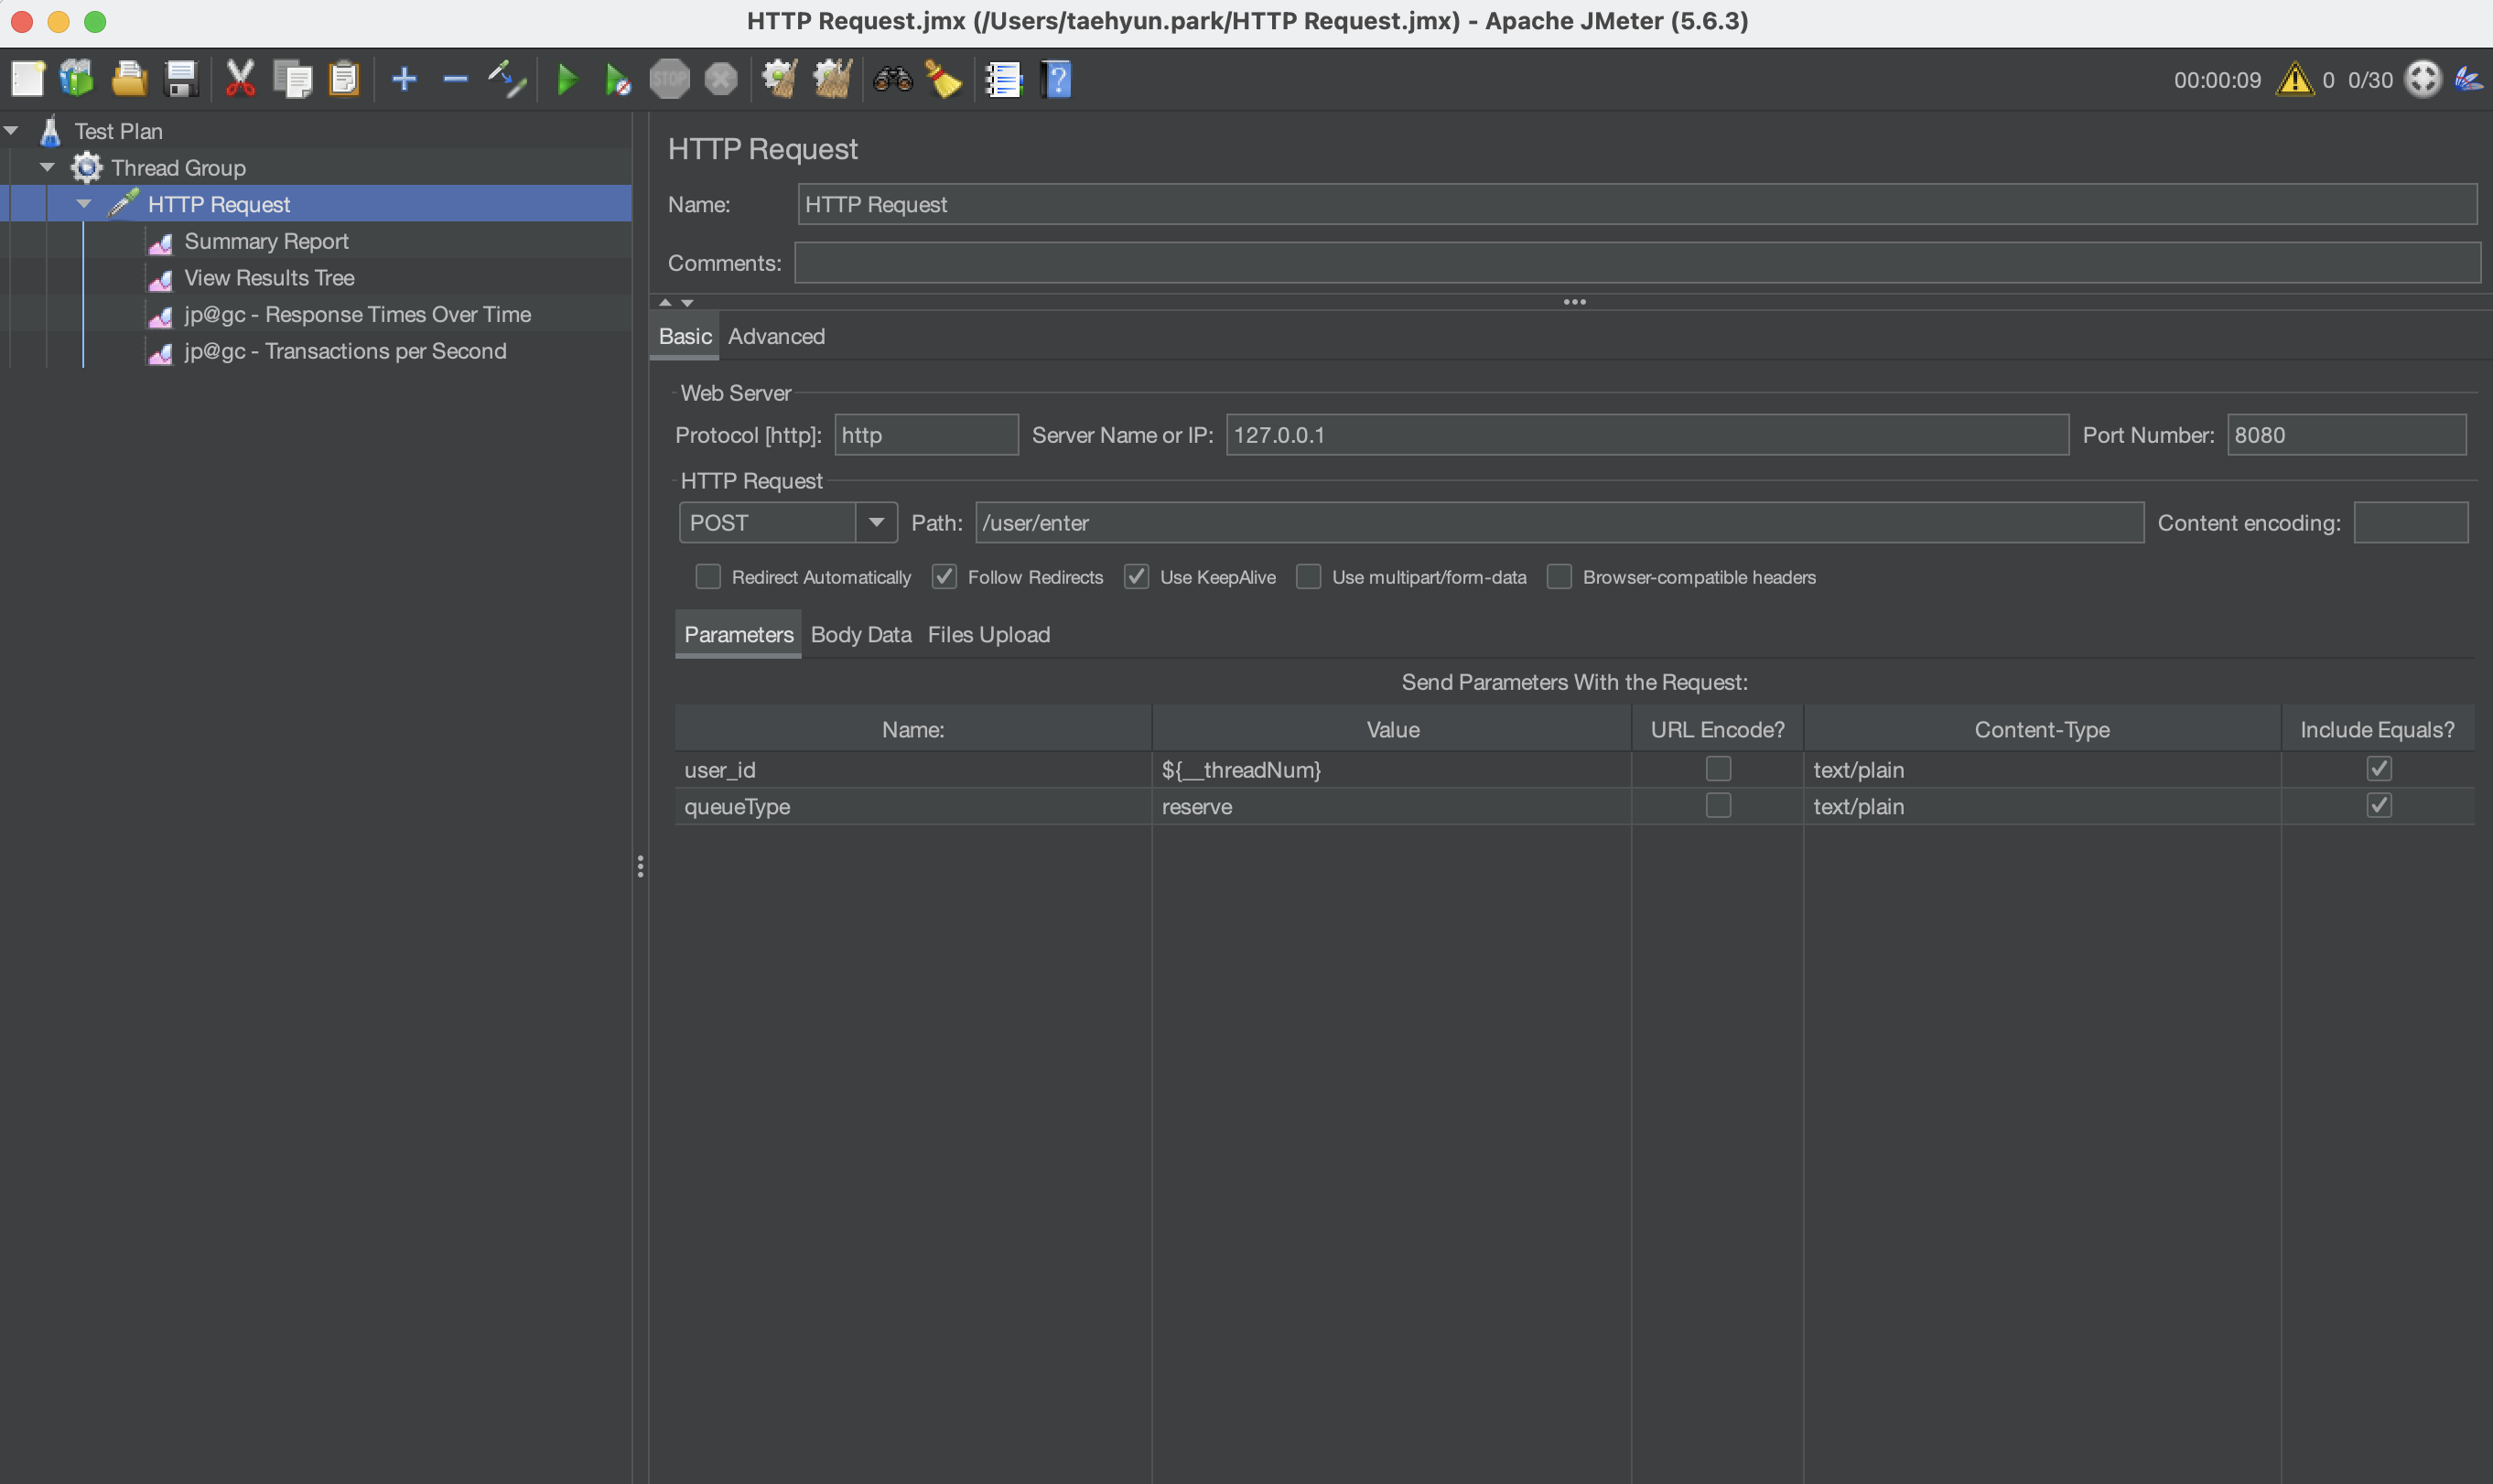Click the Content-Type column header
2493x1484 pixels.
(2042, 729)
